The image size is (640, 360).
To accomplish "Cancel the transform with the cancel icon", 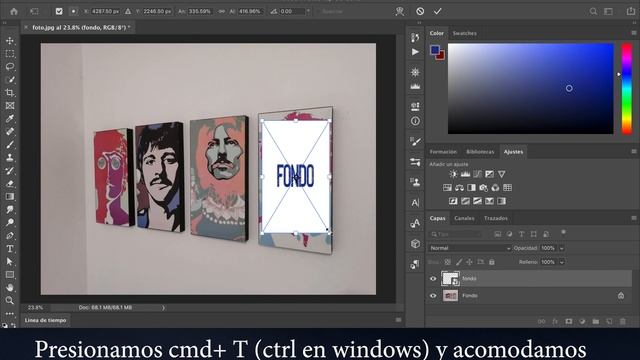I will tap(420, 11).
